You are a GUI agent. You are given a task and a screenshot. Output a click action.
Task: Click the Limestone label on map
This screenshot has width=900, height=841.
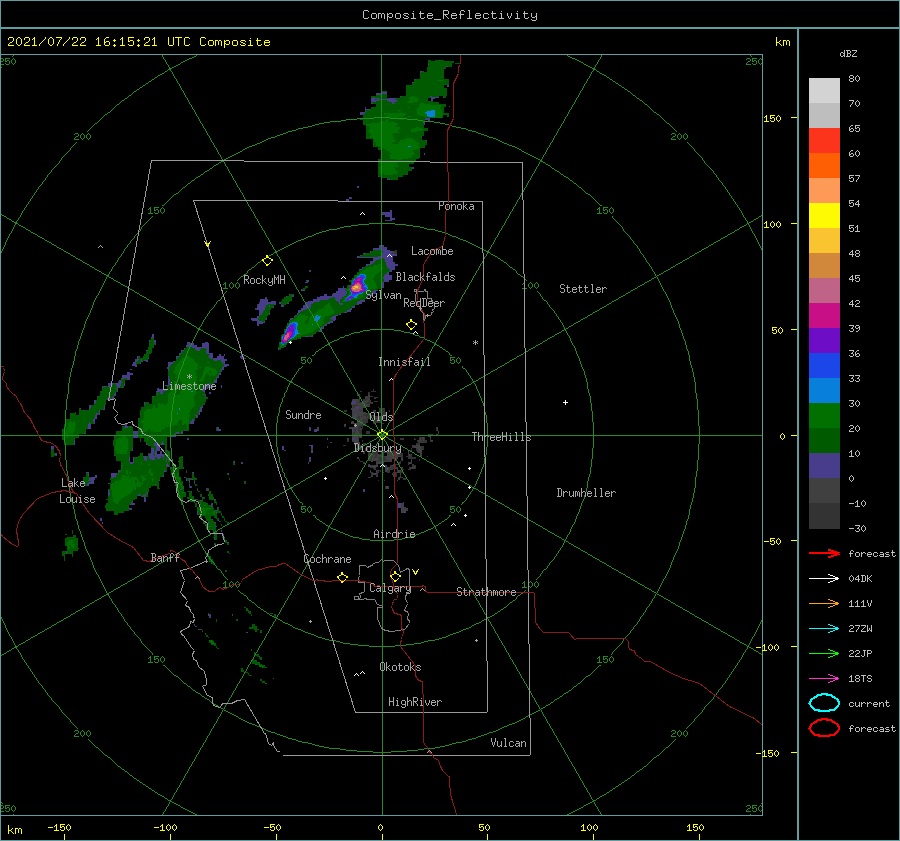[189, 386]
